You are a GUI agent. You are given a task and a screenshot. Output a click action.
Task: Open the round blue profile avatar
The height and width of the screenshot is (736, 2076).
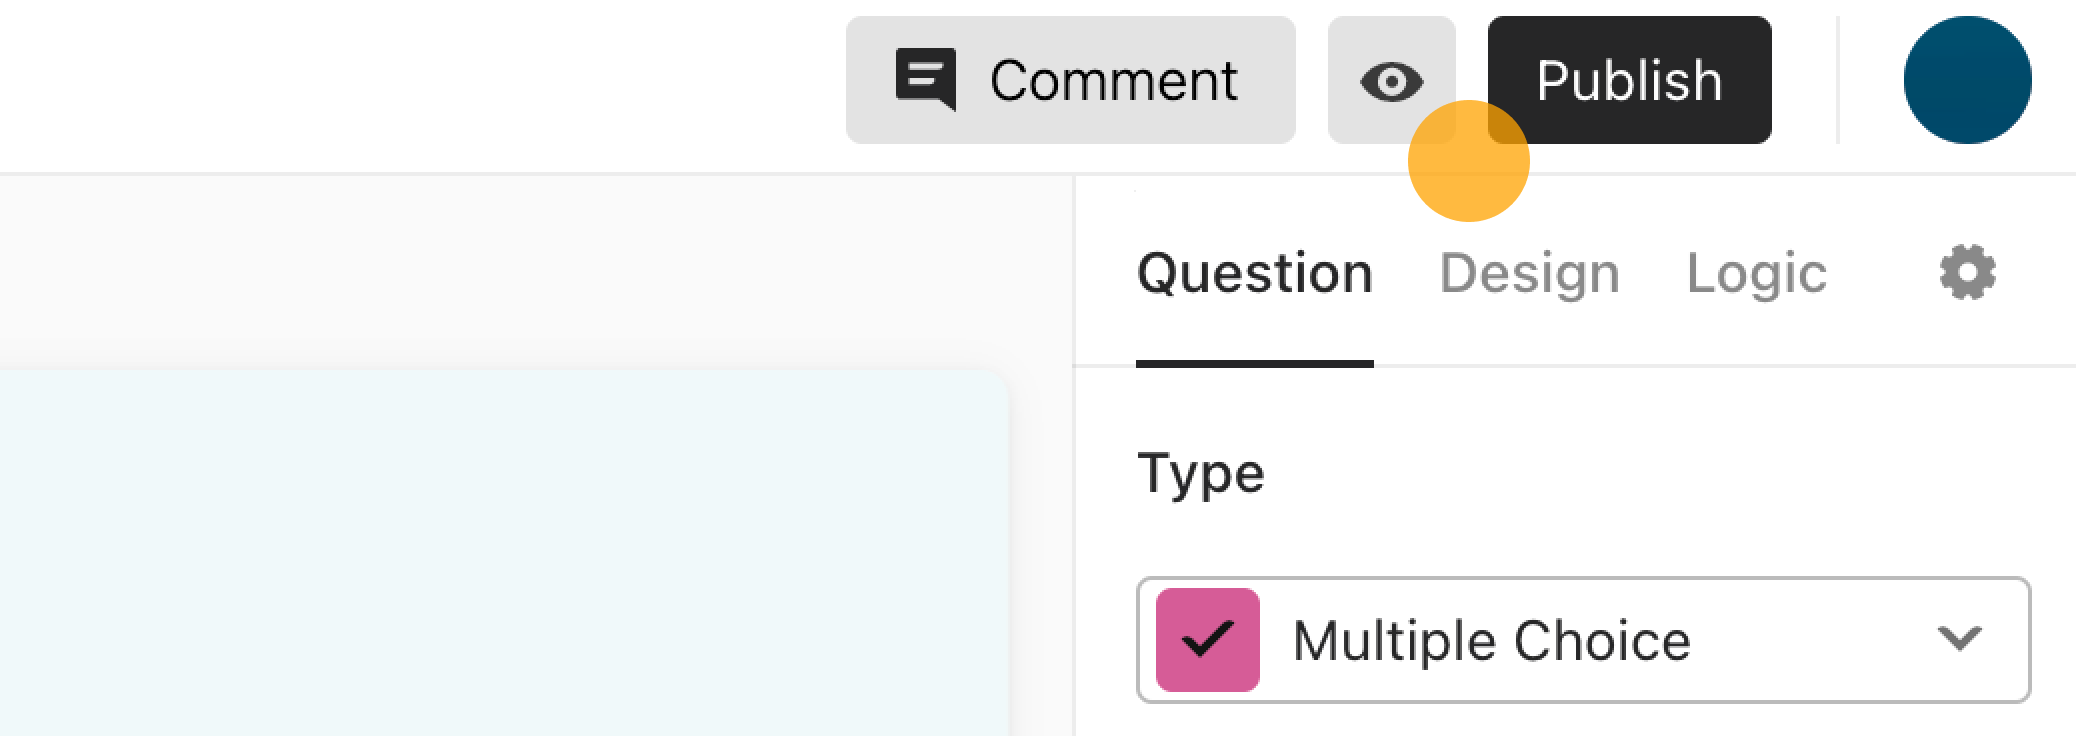(x=1967, y=80)
